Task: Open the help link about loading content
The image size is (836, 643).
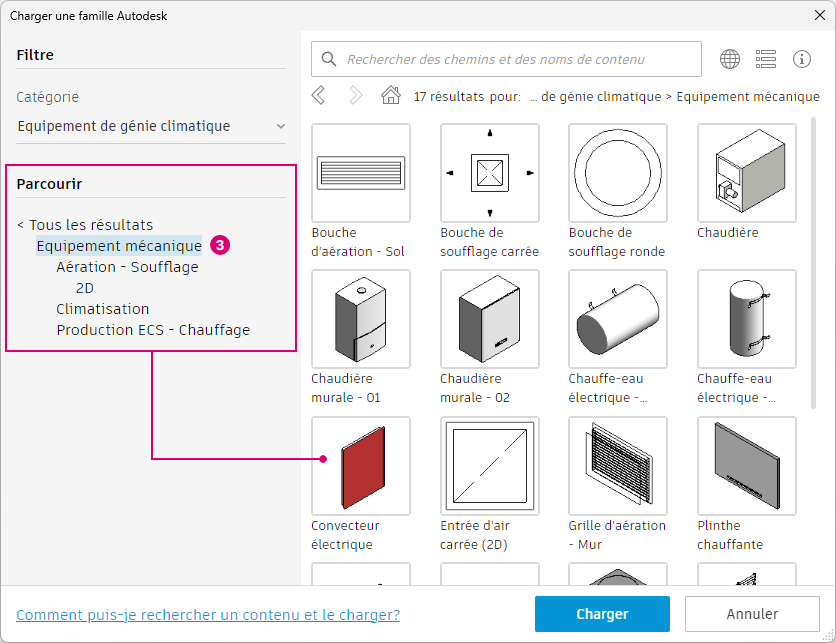Action: [208, 615]
